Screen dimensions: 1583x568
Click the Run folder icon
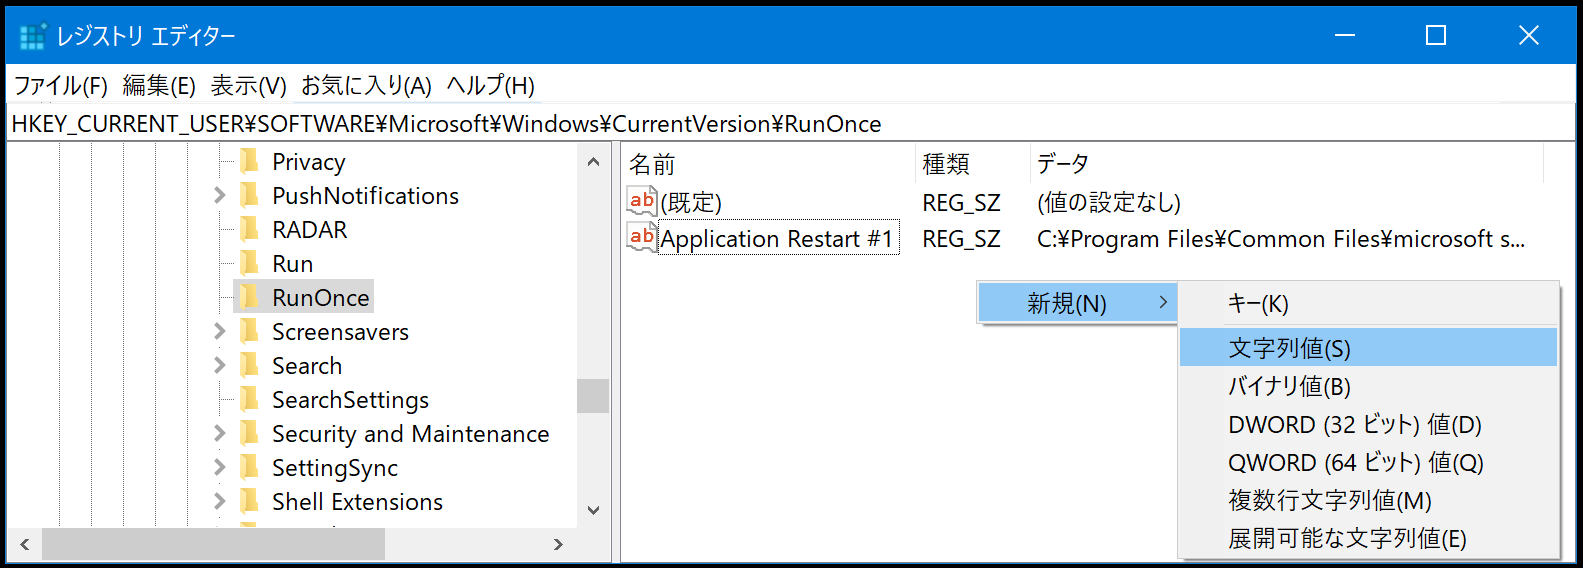point(250,263)
